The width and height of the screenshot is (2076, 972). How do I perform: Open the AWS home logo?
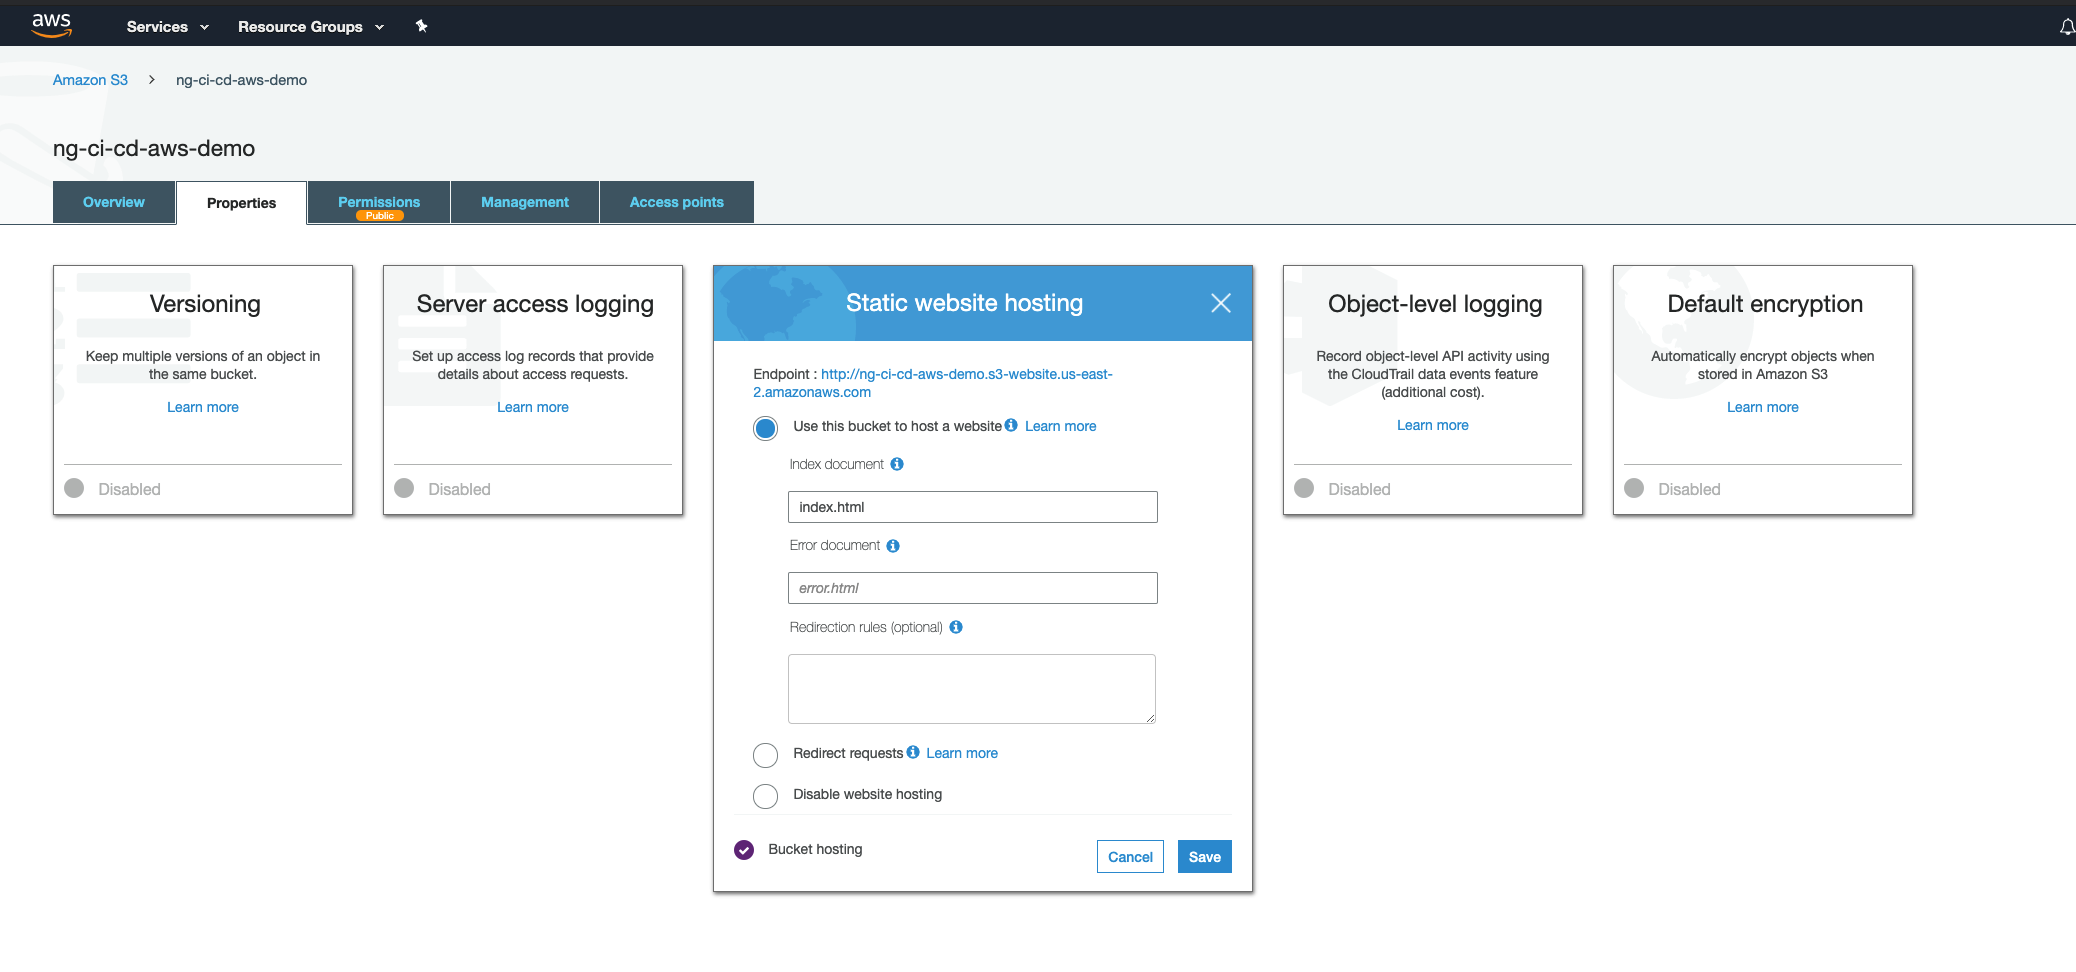51,25
